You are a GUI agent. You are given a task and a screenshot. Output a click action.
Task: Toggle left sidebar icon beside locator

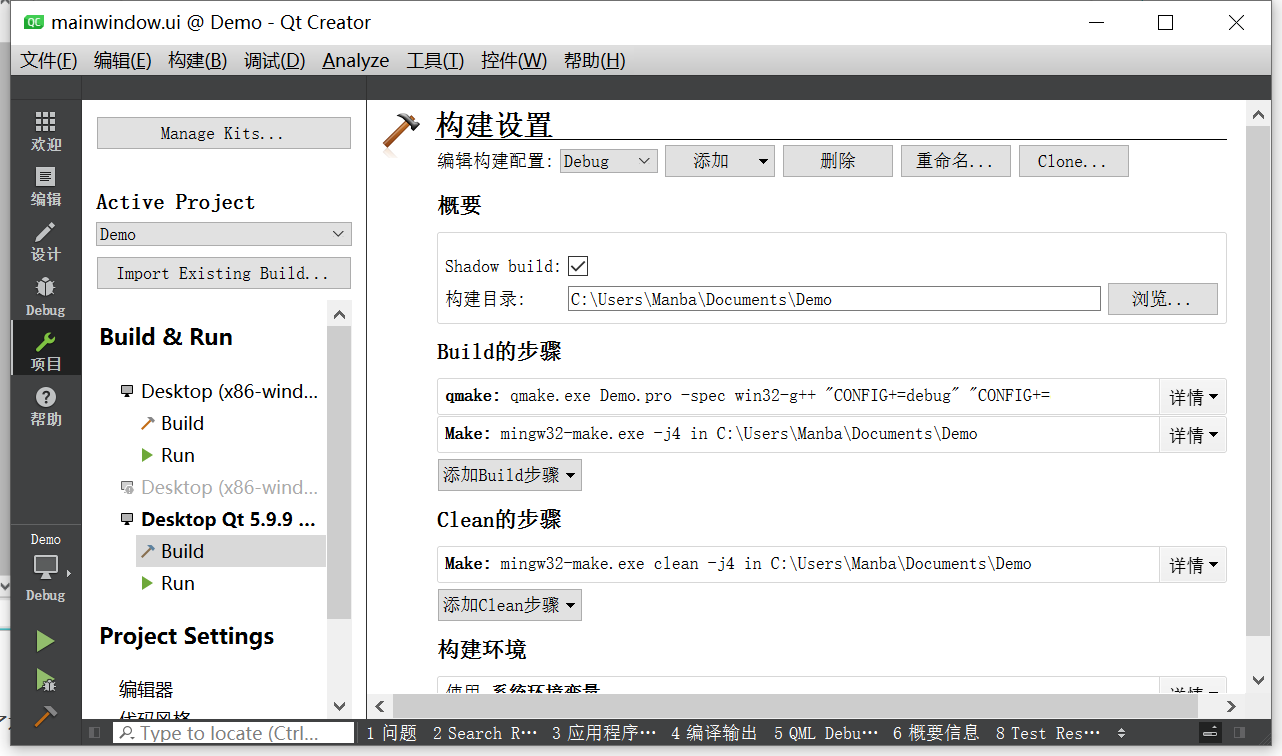pyautogui.click(x=95, y=733)
